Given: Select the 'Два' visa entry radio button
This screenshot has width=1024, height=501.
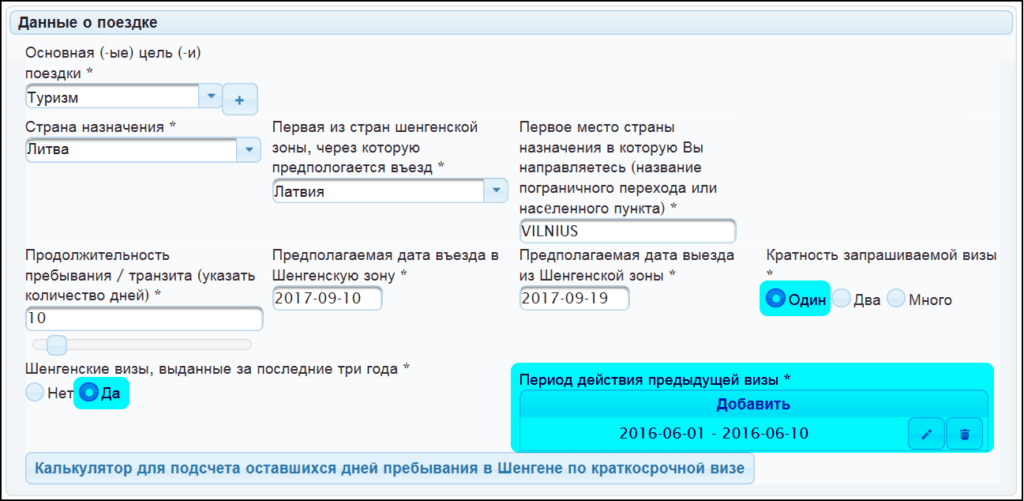Looking at the screenshot, I should tap(842, 299).
